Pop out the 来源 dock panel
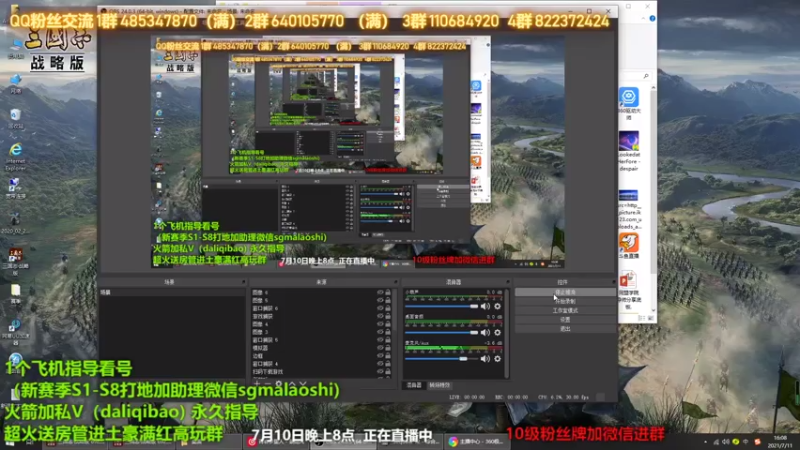Screen dimensions: 800x450 pos(395,282)
